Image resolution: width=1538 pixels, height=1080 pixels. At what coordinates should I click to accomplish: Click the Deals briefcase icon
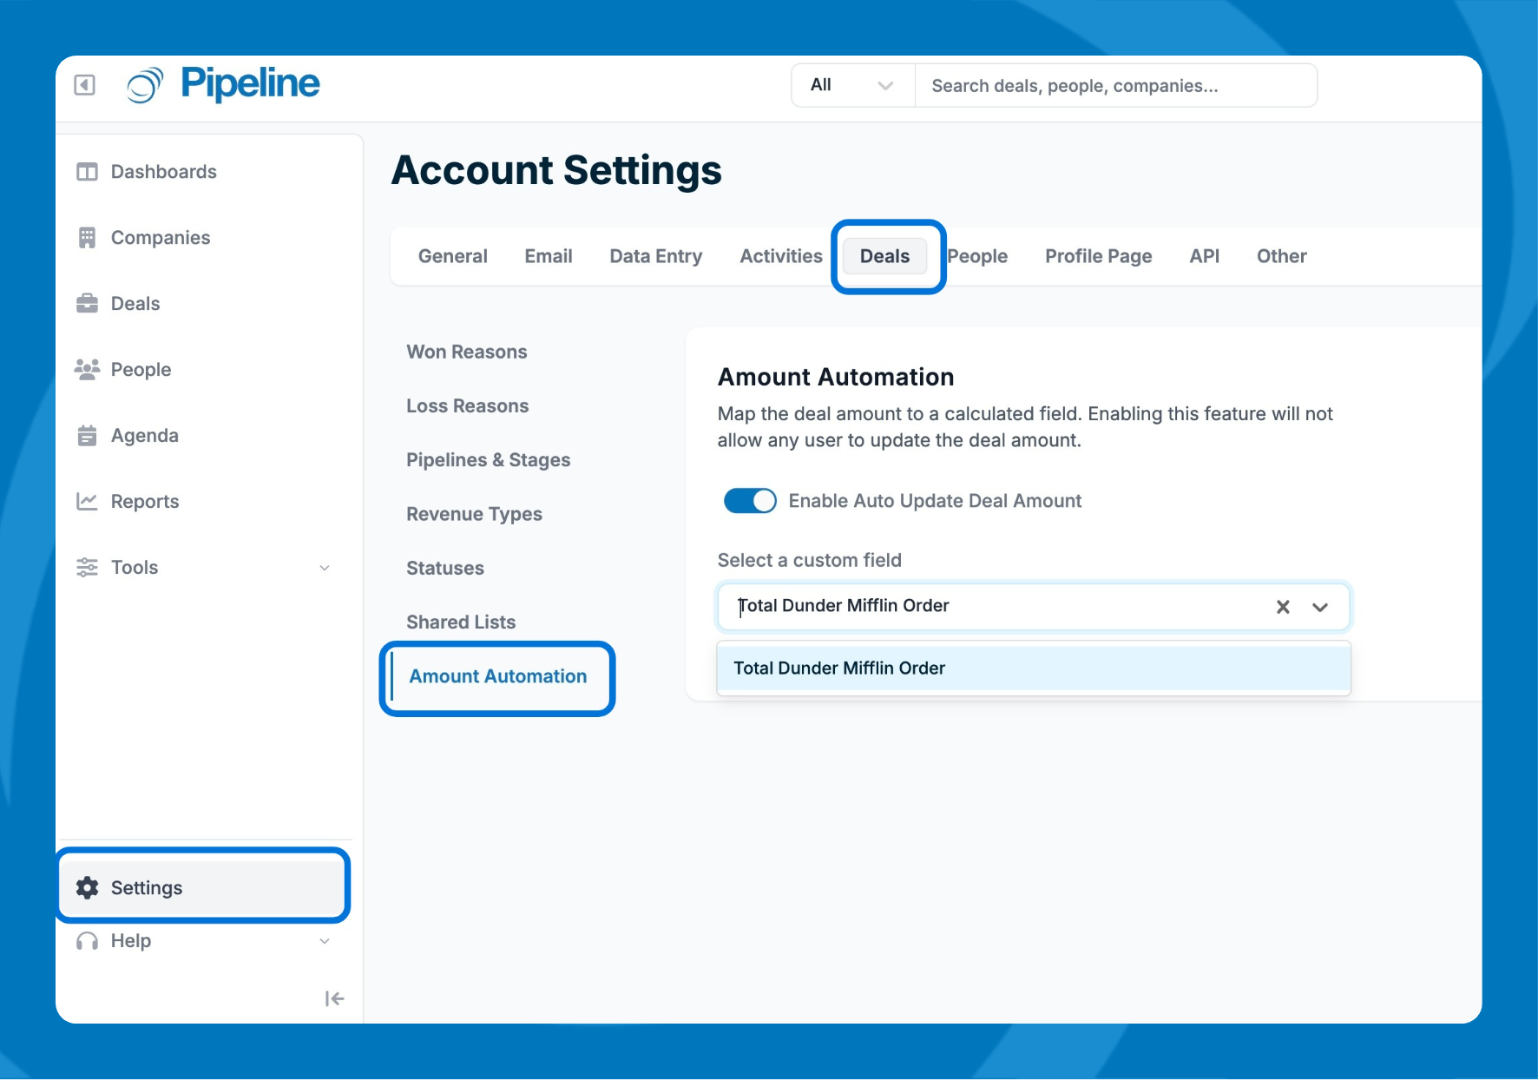click(x=87, y=304)
